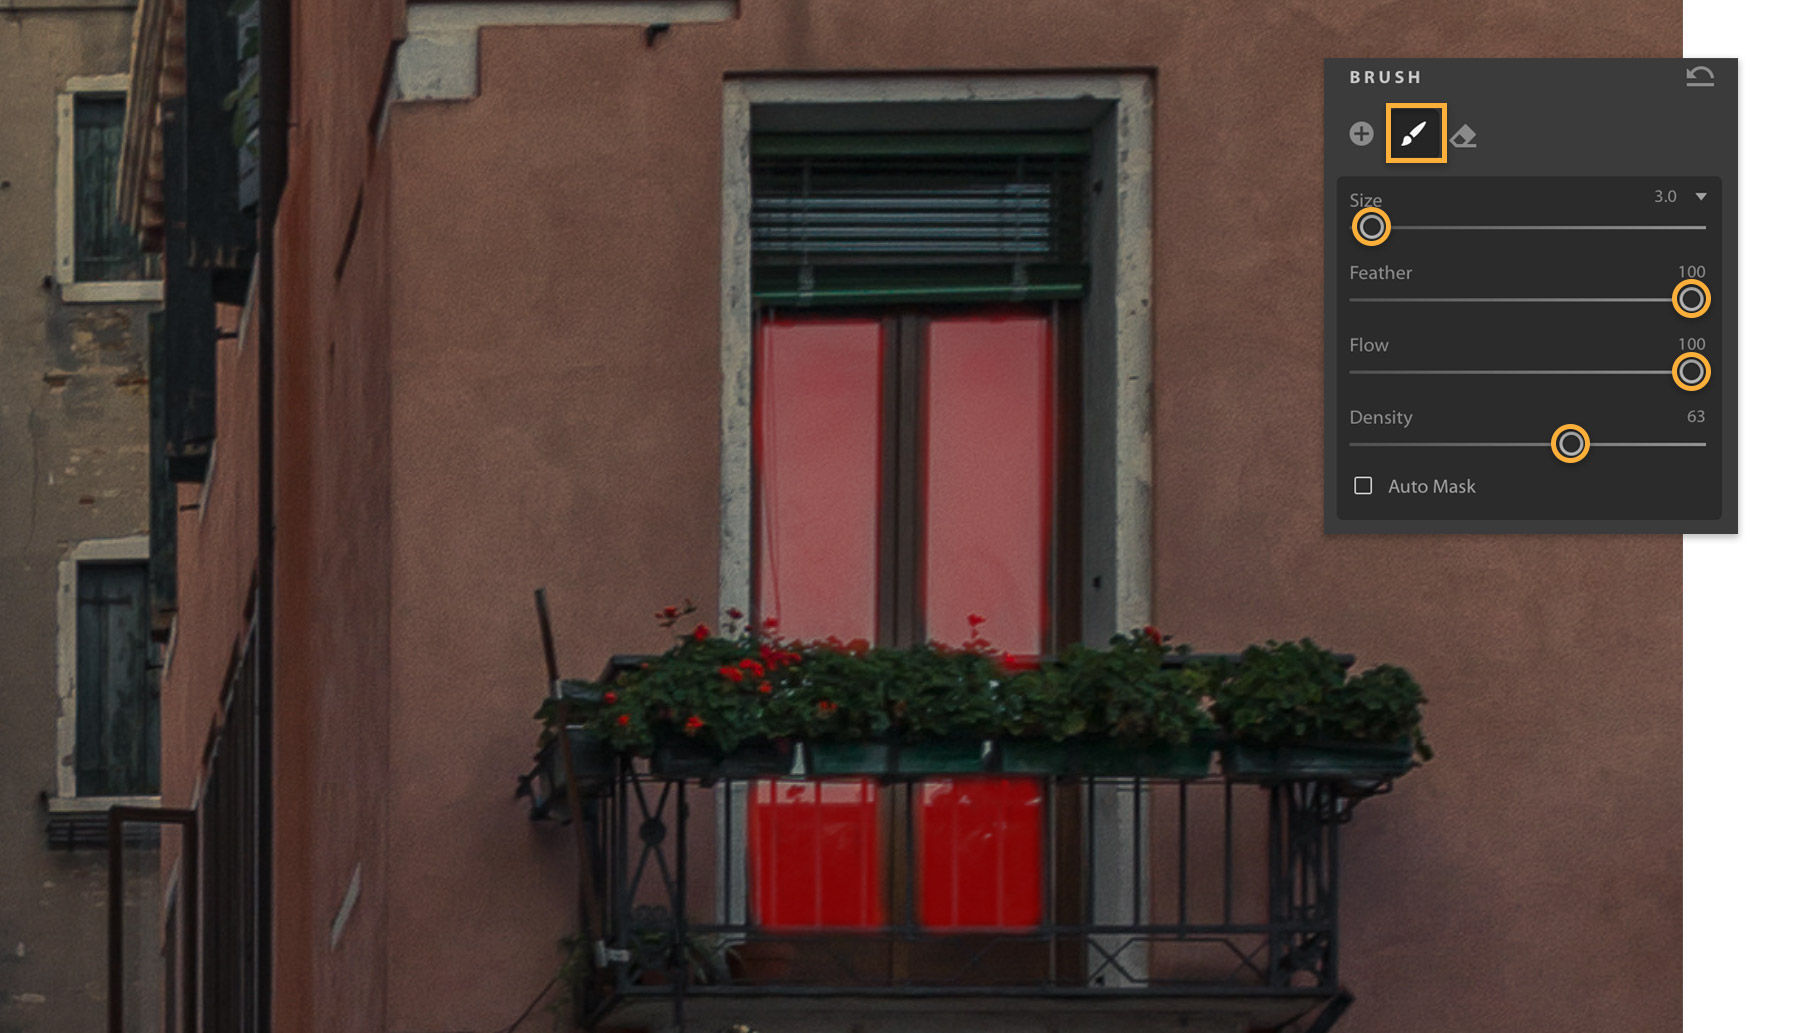Click the Density label in the panel
The height and width of the screenshot is (1033, 1800).
pos(1381,417)
